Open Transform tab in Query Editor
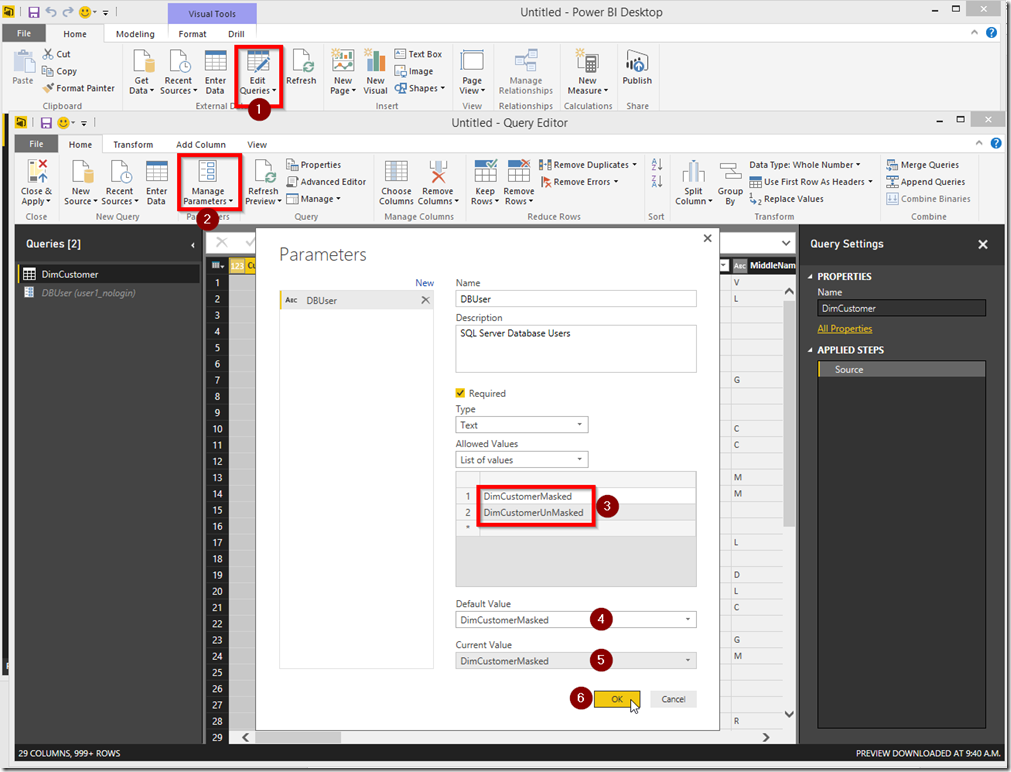Image resolution: width=1011 pixels, height=772 pixels. tap(133, 144)
